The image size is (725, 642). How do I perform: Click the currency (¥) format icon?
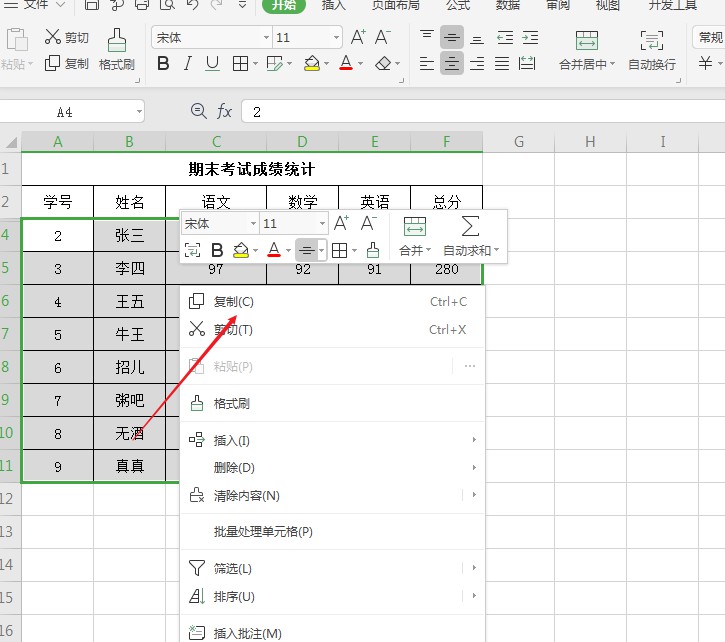point(705,63)
